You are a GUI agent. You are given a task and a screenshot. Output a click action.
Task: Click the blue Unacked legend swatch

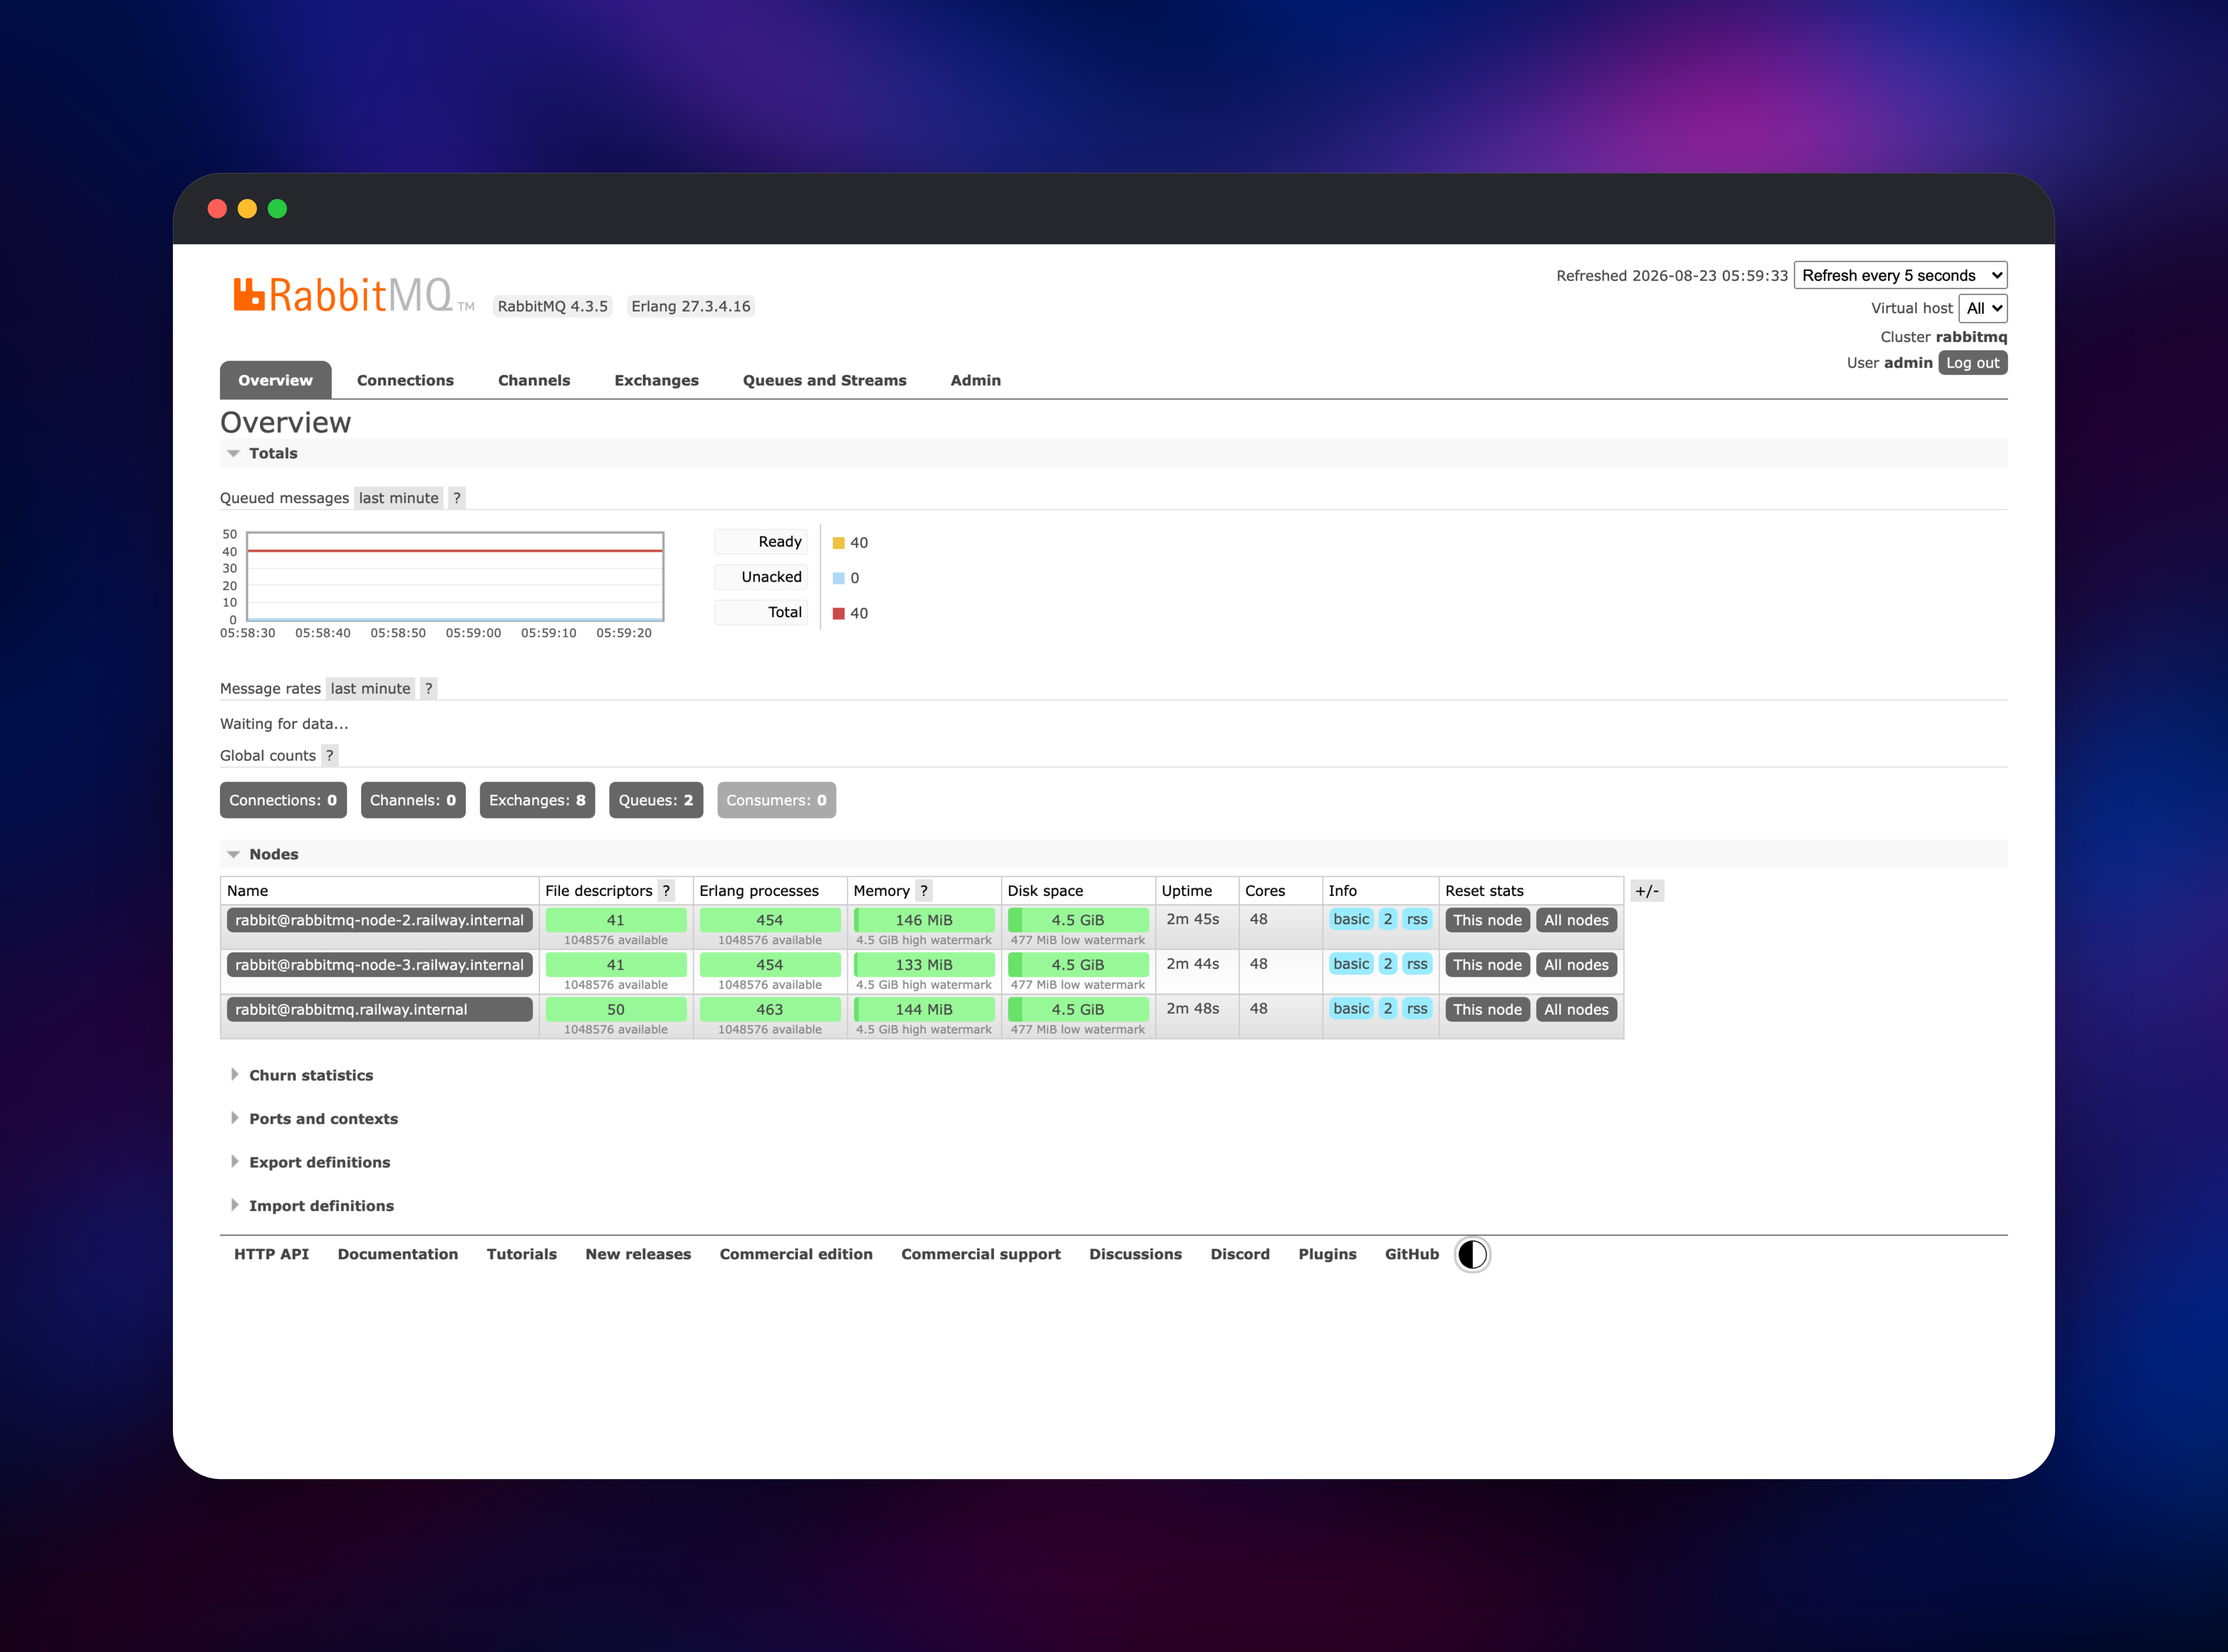(839, 578)
